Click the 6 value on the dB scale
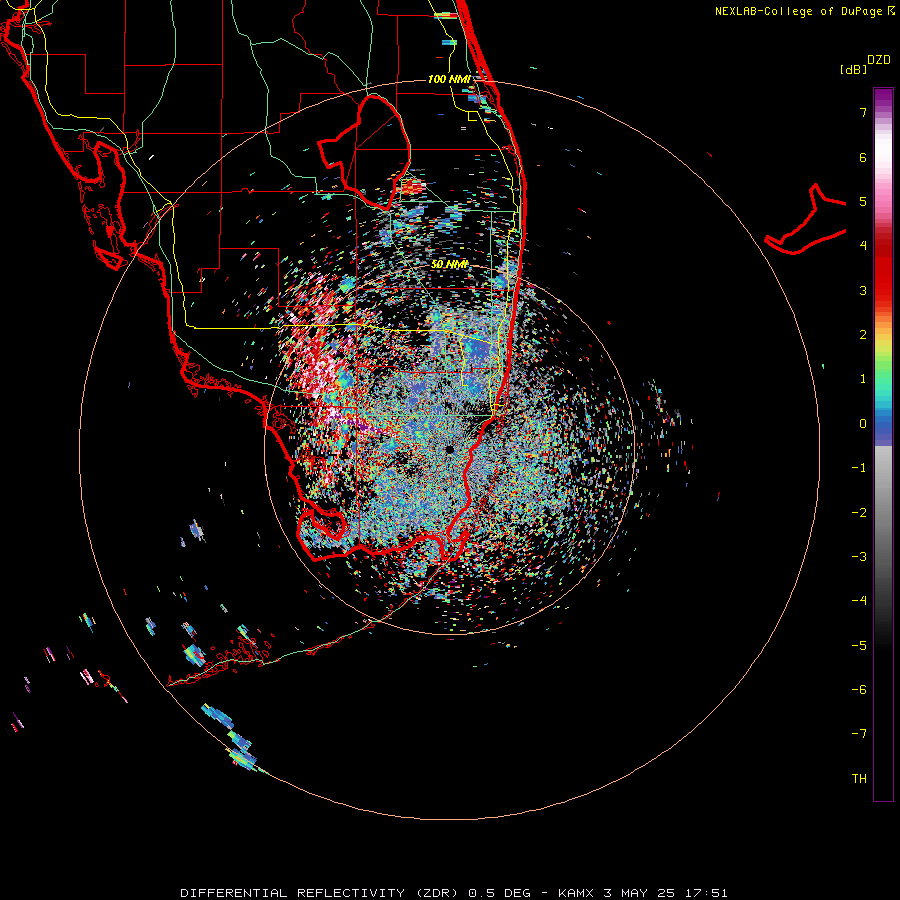Screen dimensions: 900x900 point(863,157)
